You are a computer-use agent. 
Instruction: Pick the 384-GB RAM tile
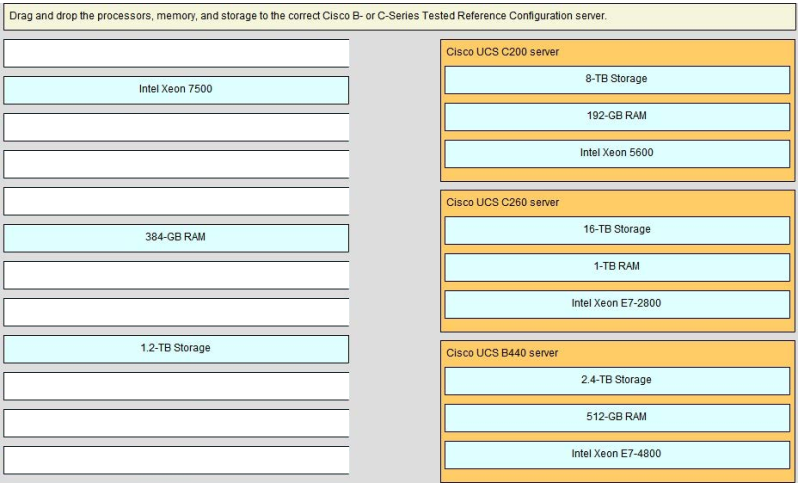coord(176,238)
